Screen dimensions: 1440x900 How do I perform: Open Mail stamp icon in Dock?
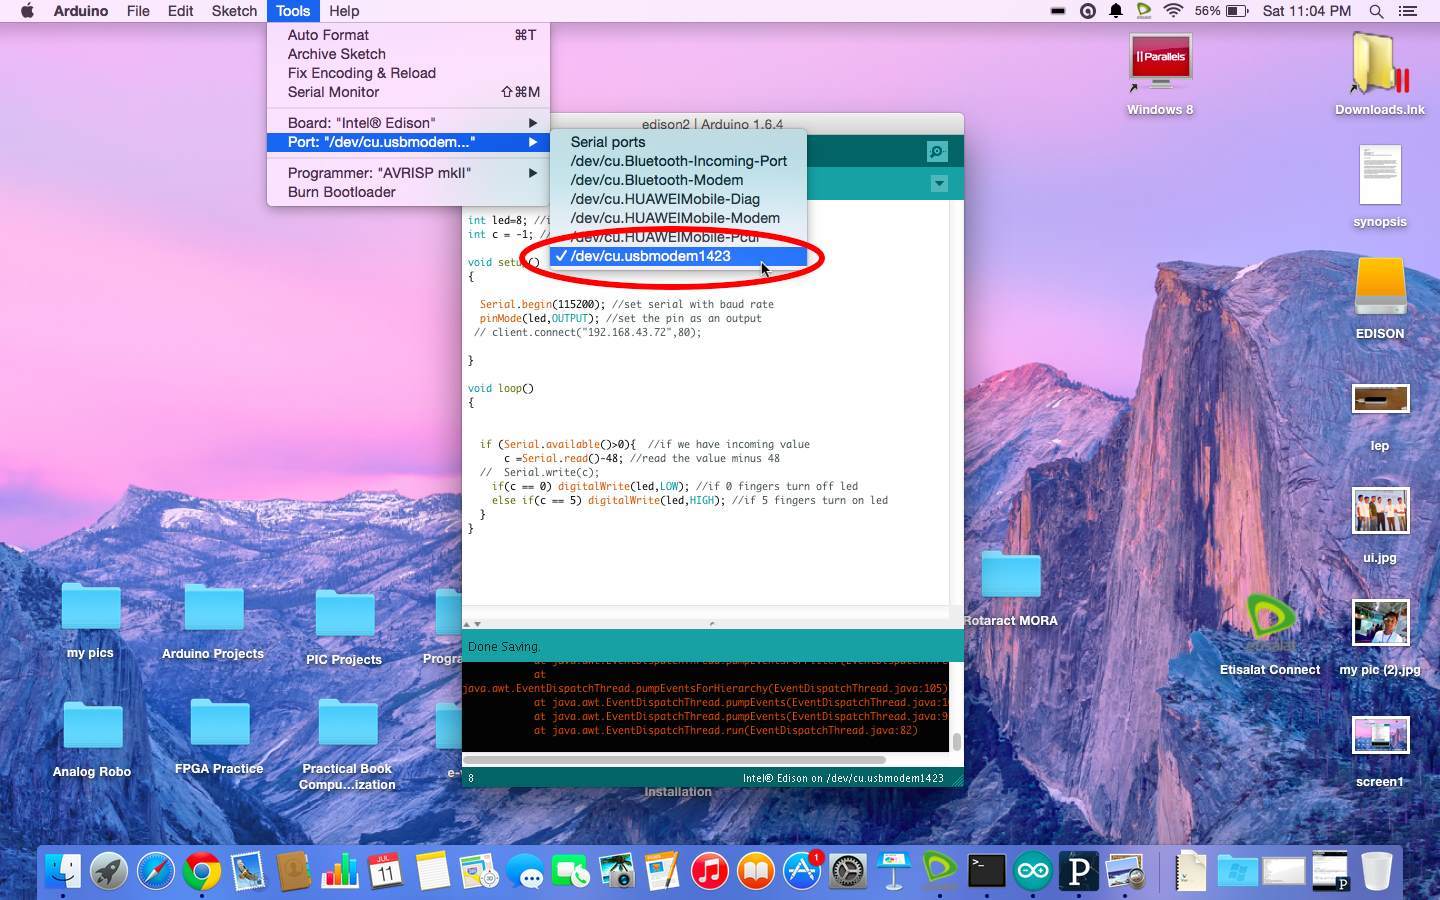tap(247, 871)
